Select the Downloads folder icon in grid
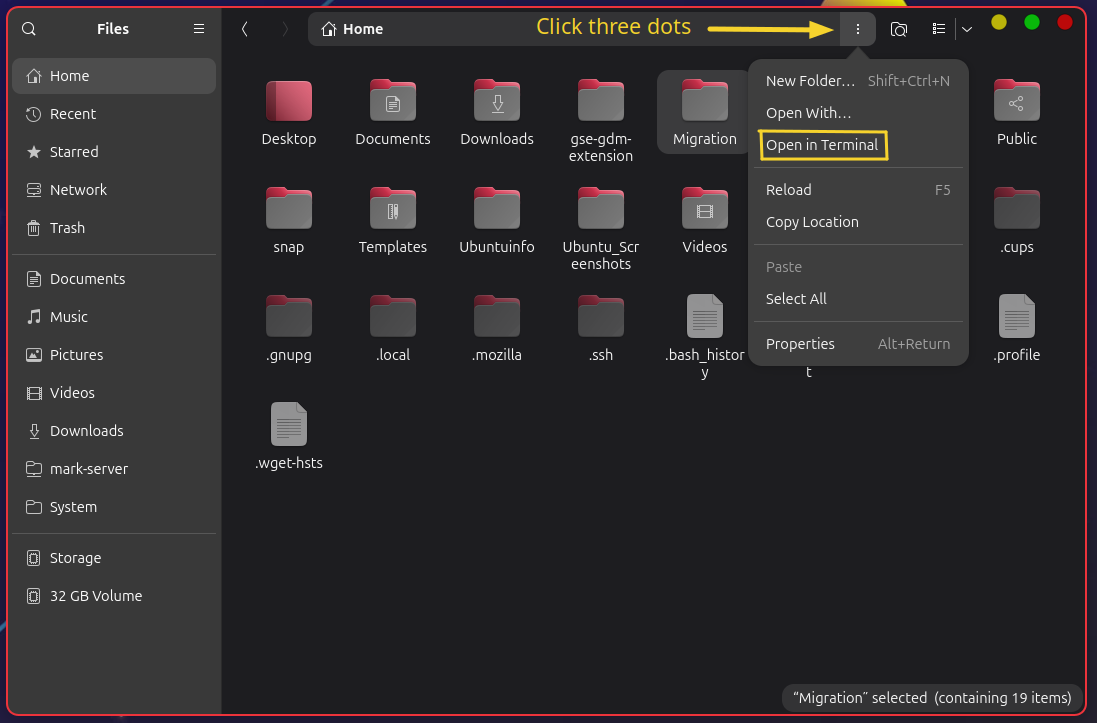1097x723 pixels. click(x=497, y=101)
